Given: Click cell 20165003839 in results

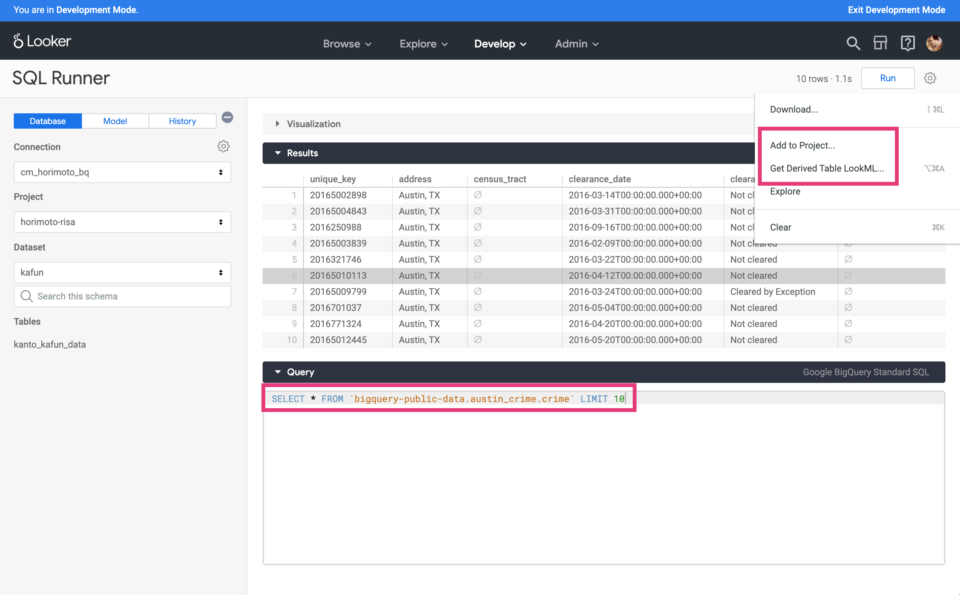Looking at the screenshot, I should click(x=338, y=244).
